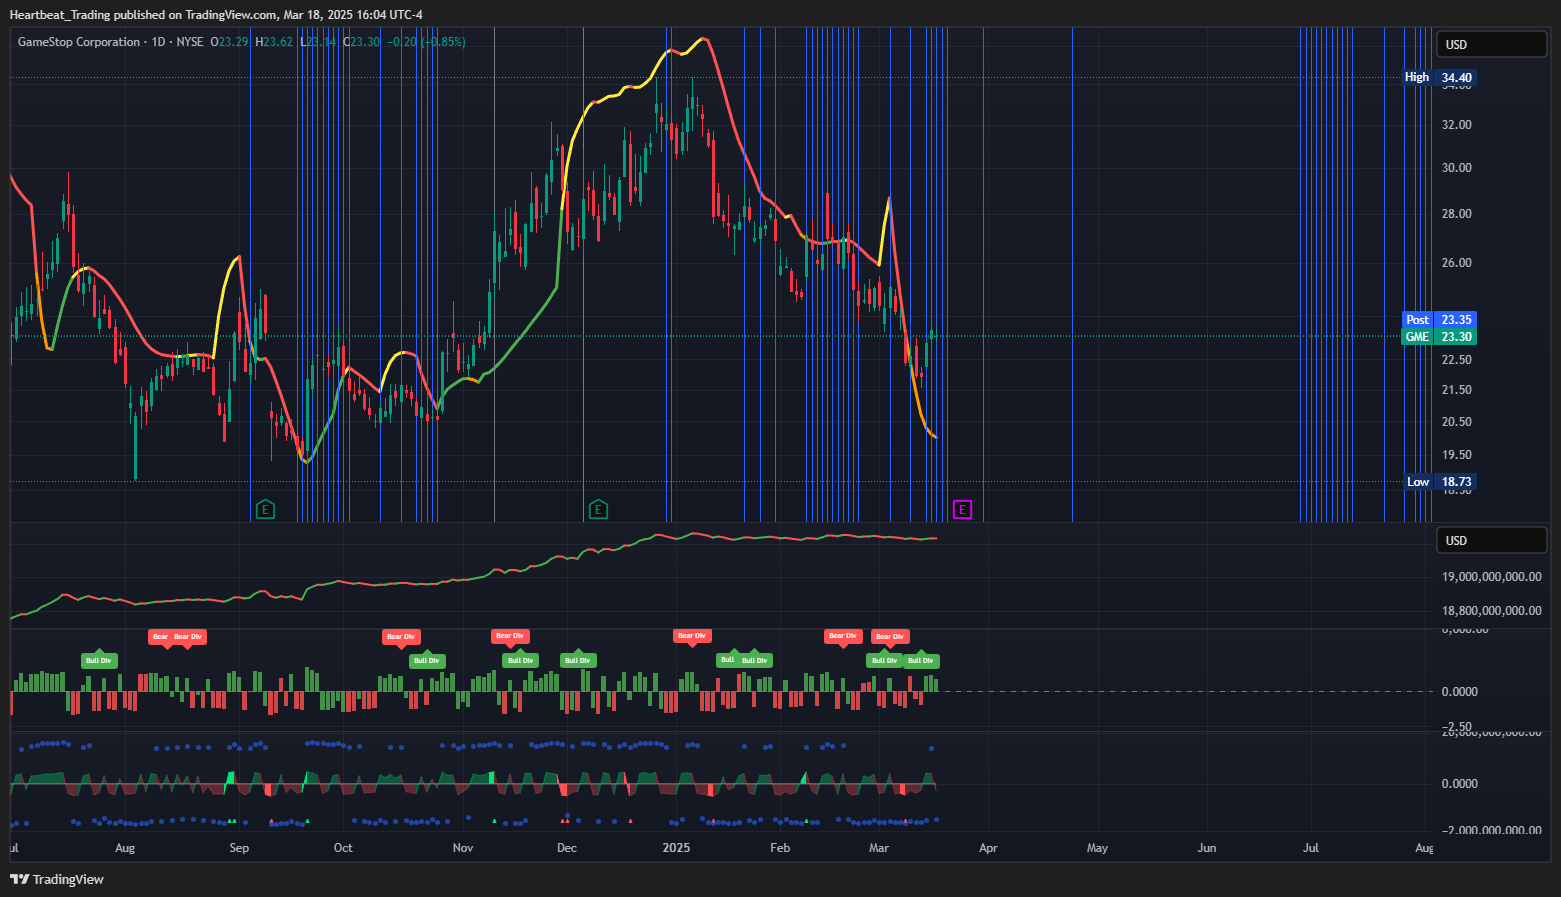Image resolution: width=1561 pixels, height=897 pixels.
Task: Click the 21.50 price axis label
Action: click(x=1456, y=390)
